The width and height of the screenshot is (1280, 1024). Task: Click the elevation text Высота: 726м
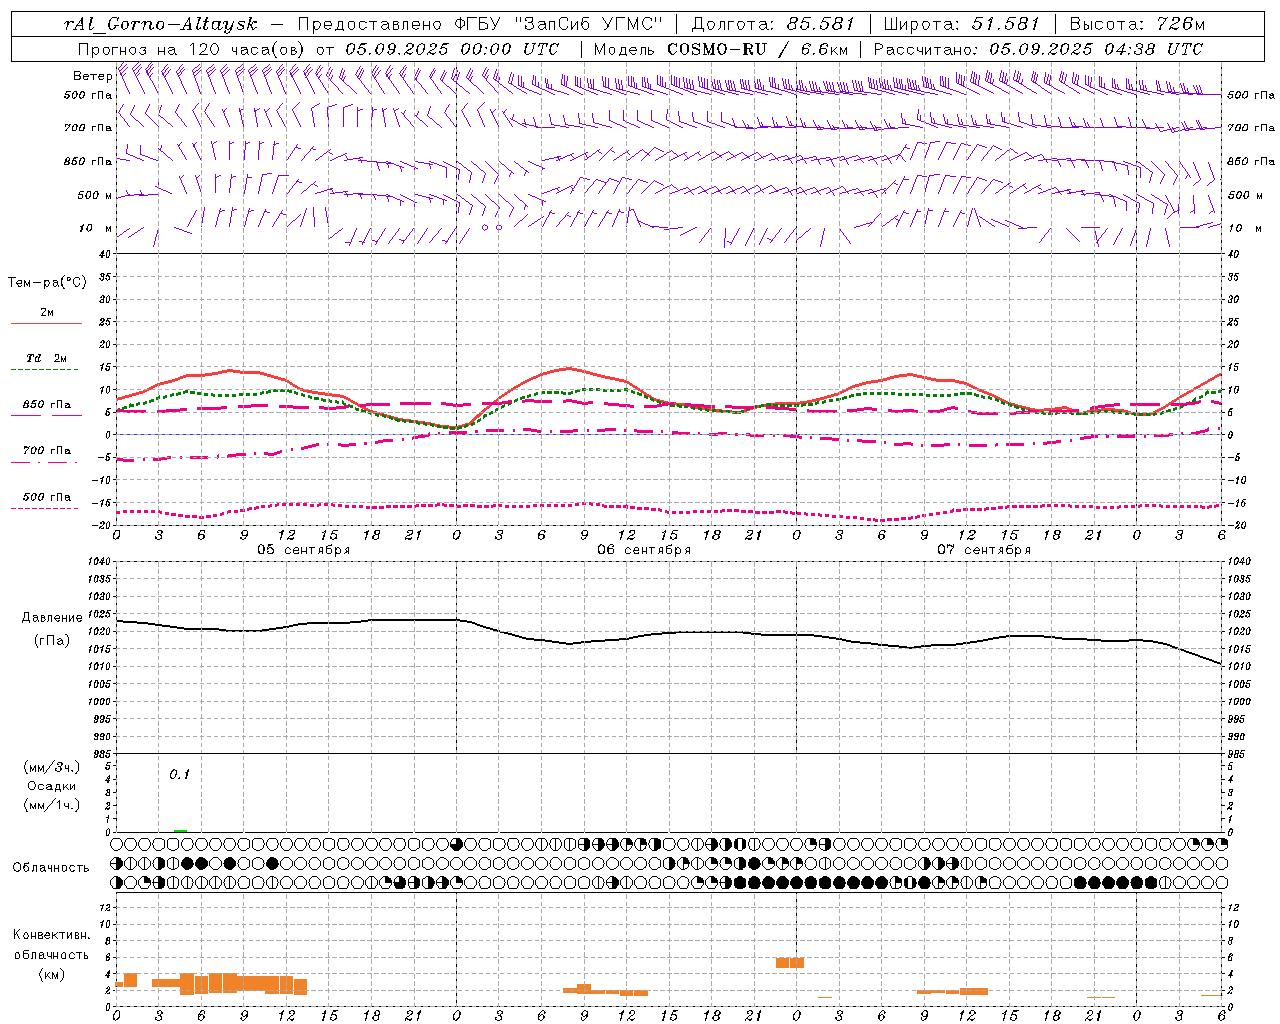[x=1137, y=24]
